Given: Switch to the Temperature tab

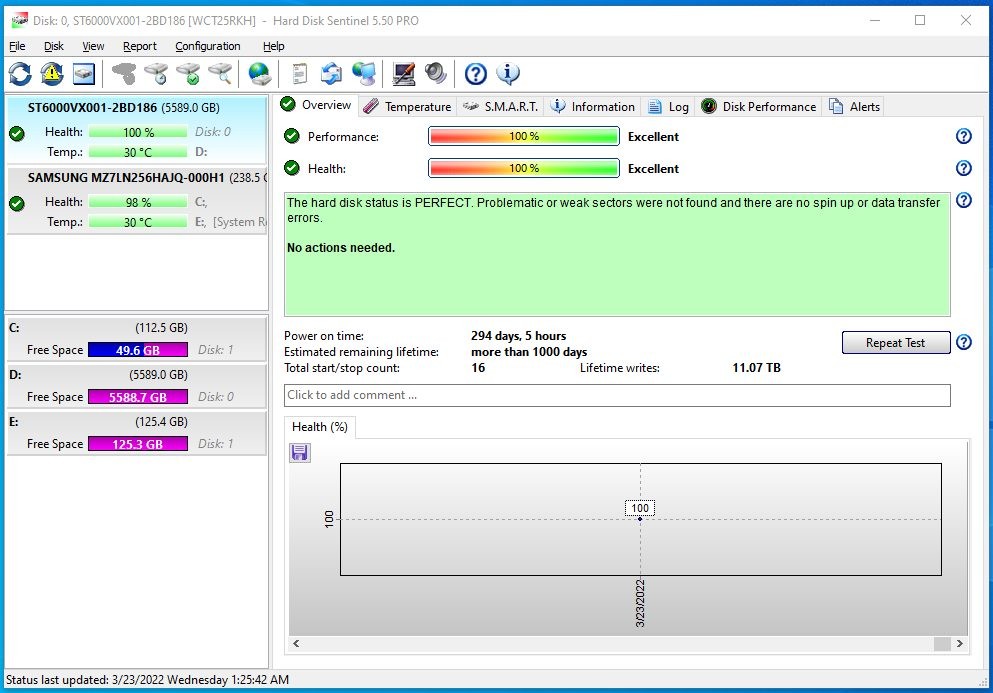Looking at the screenshot, I should [407, 106].
